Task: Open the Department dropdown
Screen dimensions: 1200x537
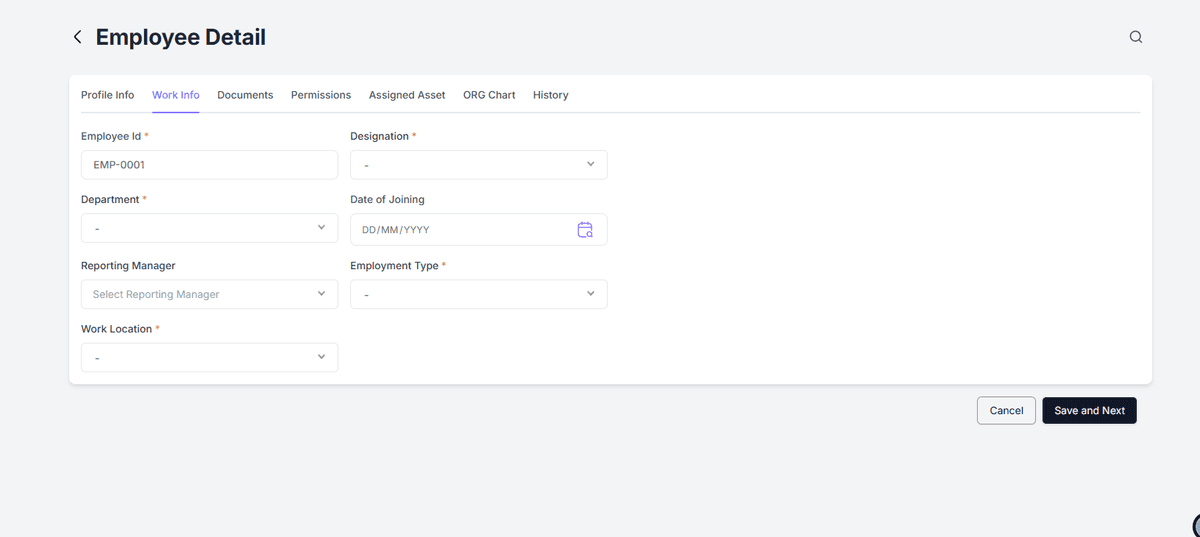Action: point(209,228)
